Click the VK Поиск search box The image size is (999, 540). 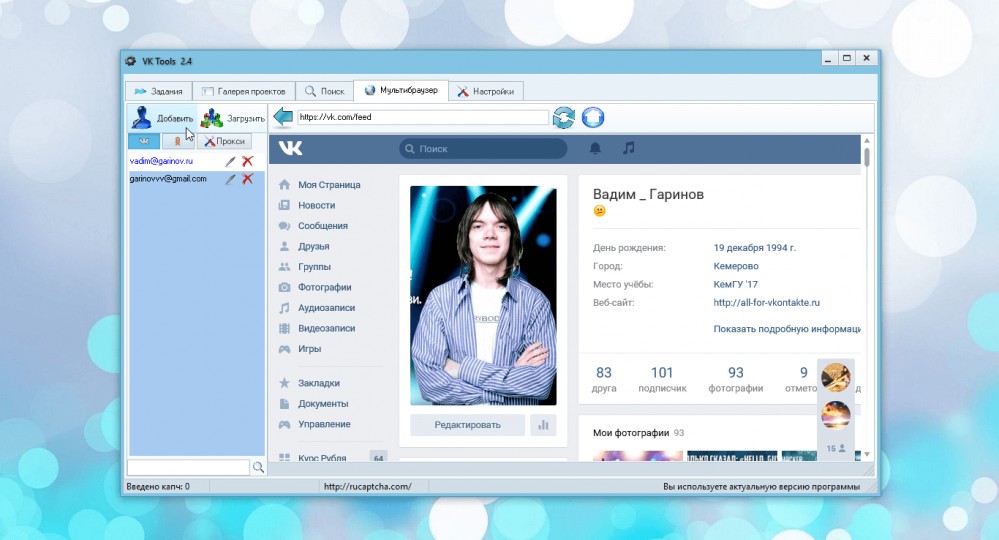point(483,148)
